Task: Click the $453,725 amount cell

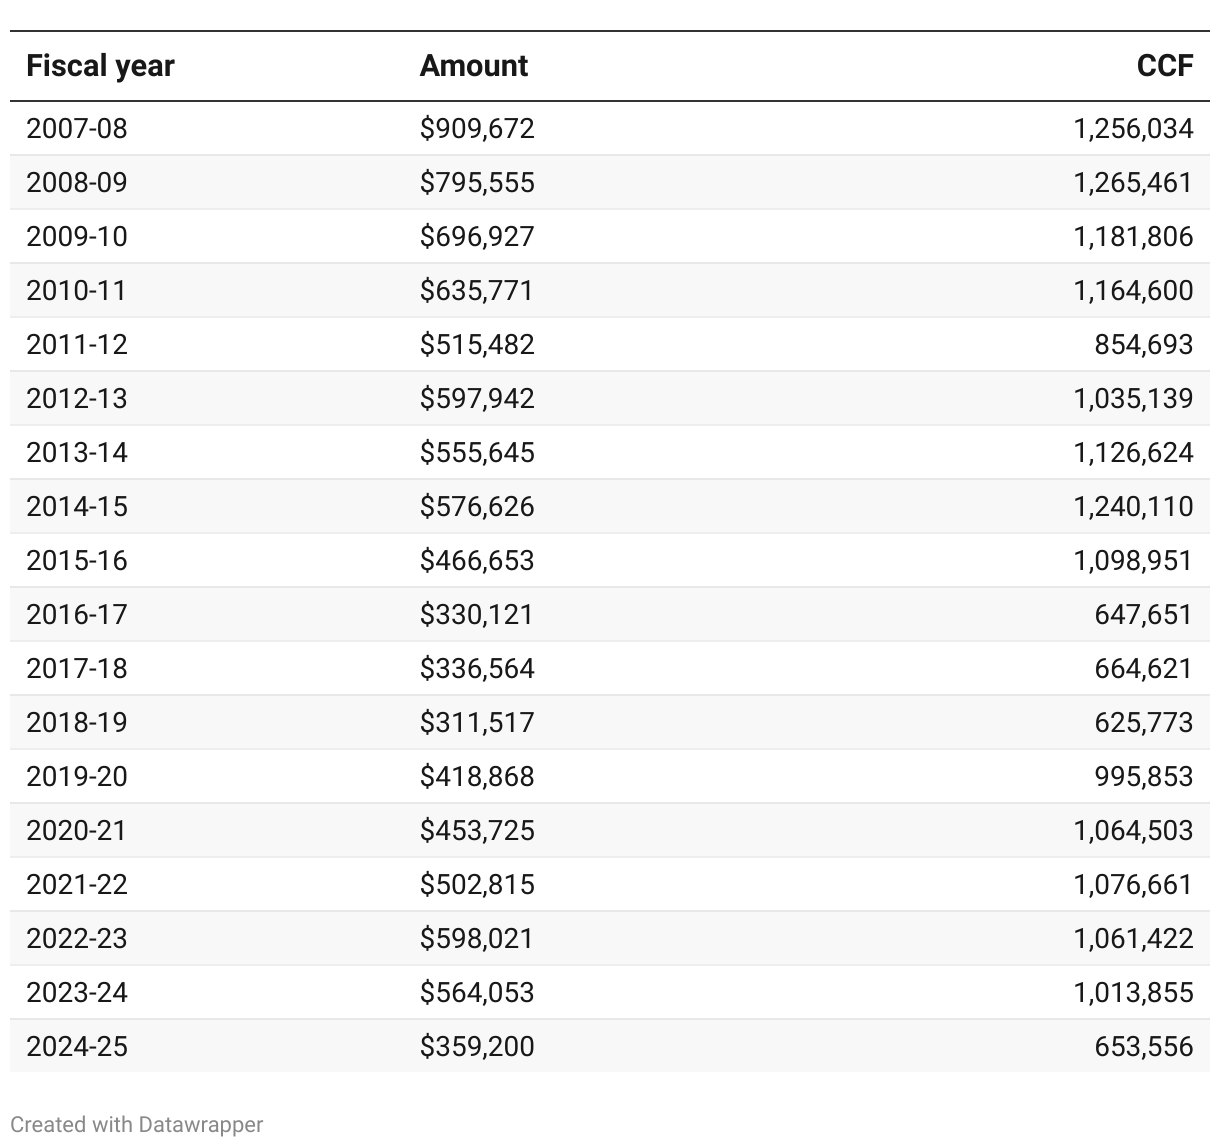Action: tap(477, 830)
